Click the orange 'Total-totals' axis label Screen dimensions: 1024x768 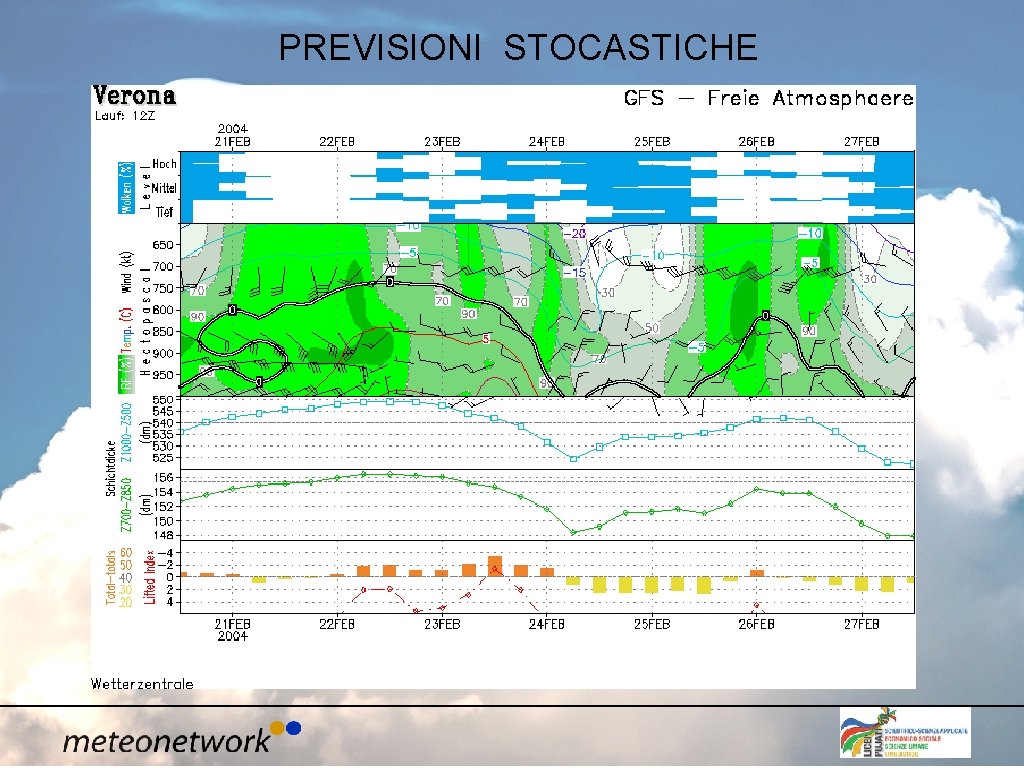click(111, 577)
